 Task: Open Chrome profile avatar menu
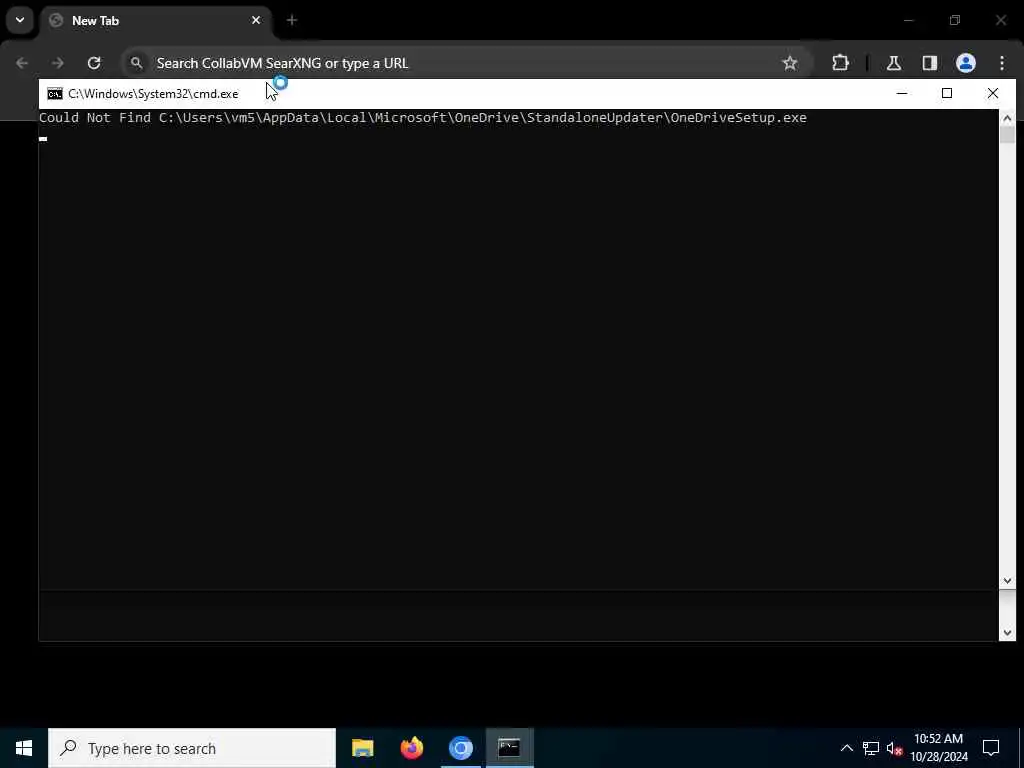pos(966,63)
